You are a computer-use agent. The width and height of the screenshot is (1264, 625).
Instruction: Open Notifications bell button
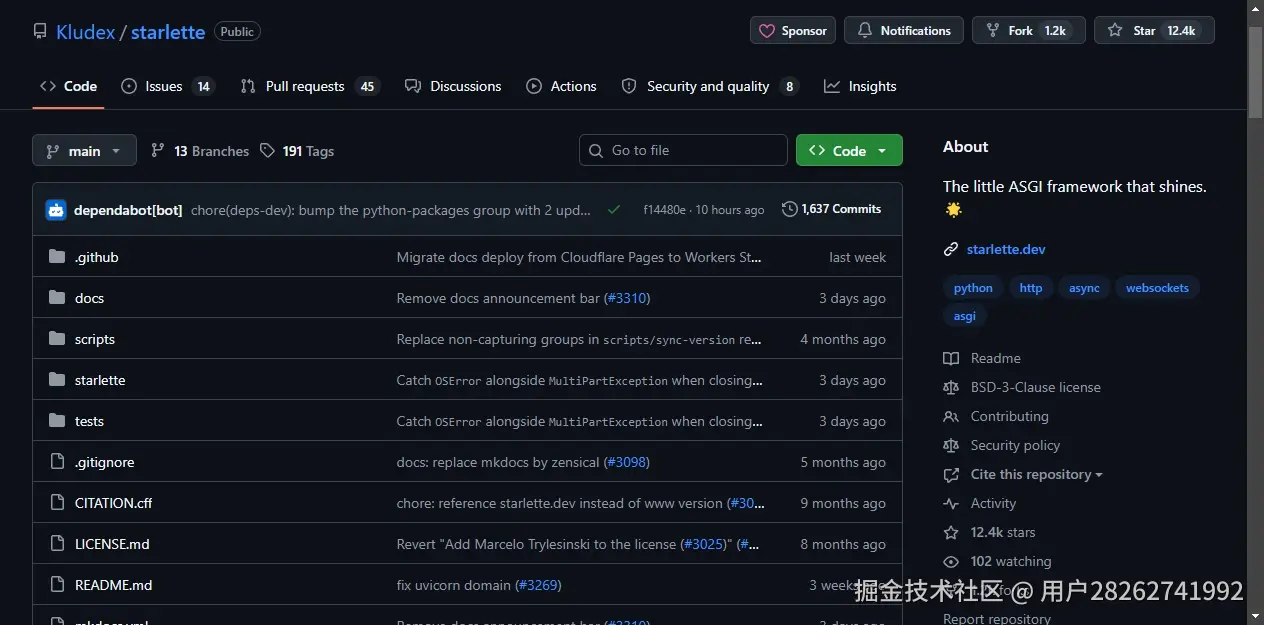point(904,31)
